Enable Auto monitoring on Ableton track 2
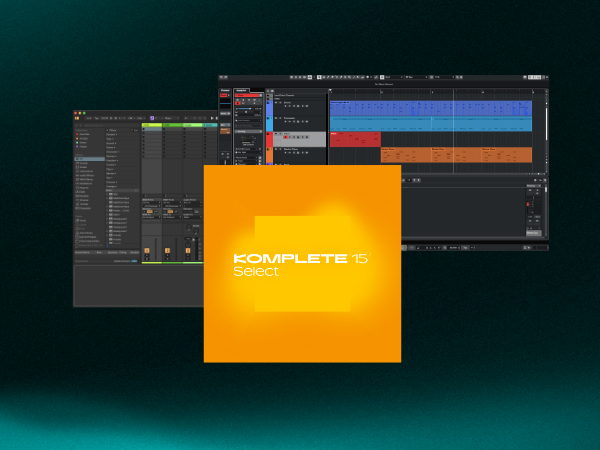 click(x=170, y=211)
